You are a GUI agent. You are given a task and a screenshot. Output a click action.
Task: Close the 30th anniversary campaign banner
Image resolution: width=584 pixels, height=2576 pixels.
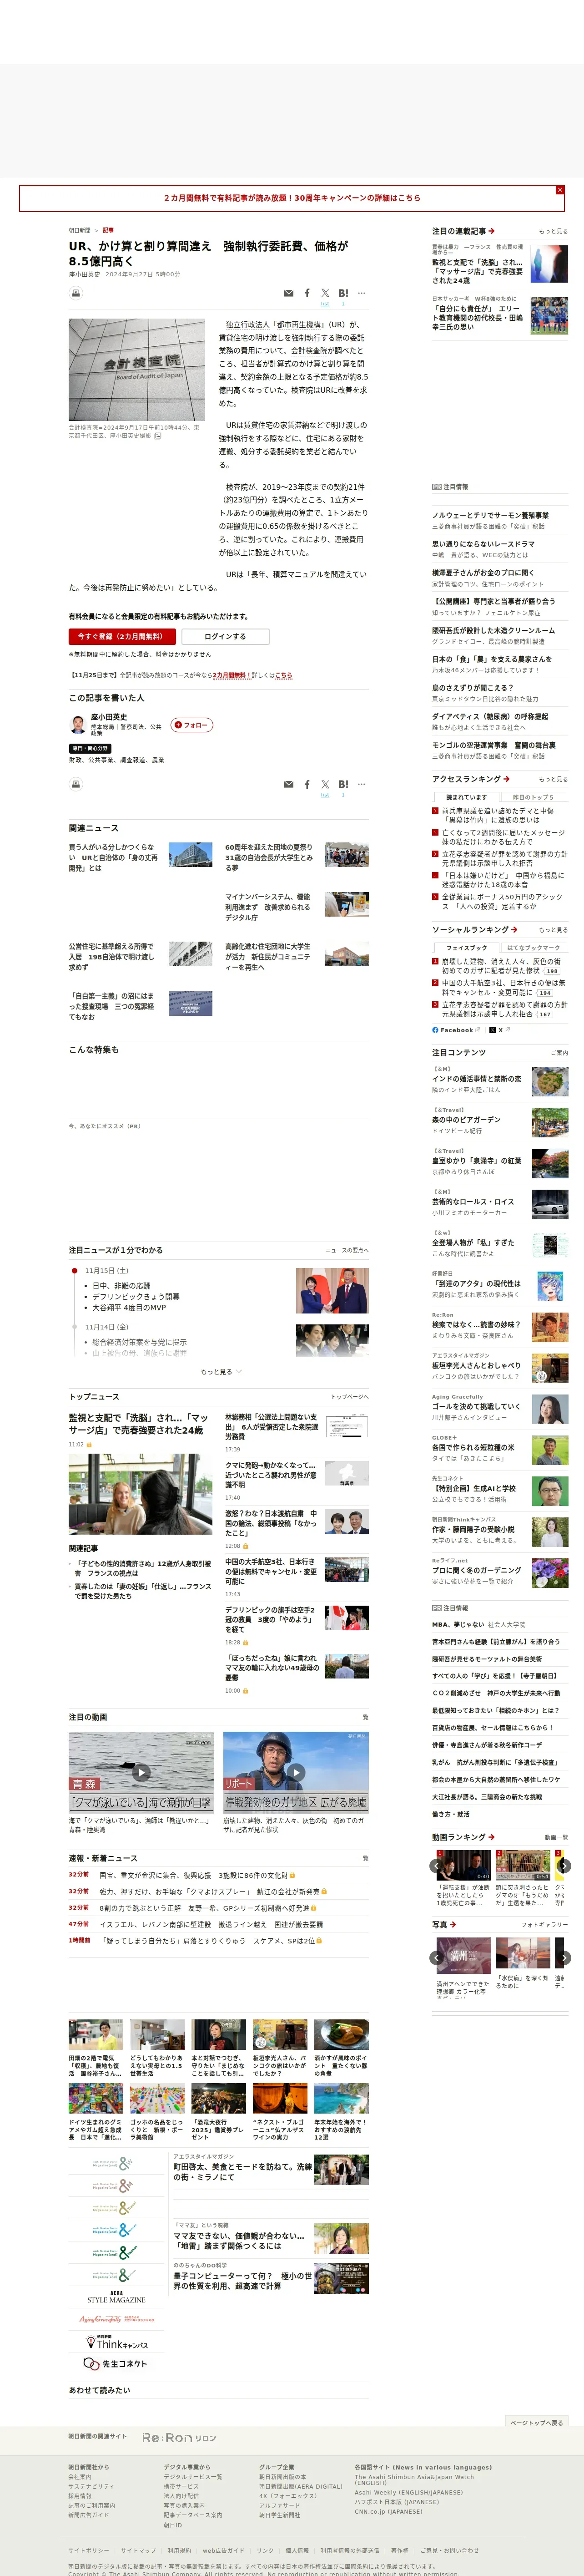pos(559,190)
